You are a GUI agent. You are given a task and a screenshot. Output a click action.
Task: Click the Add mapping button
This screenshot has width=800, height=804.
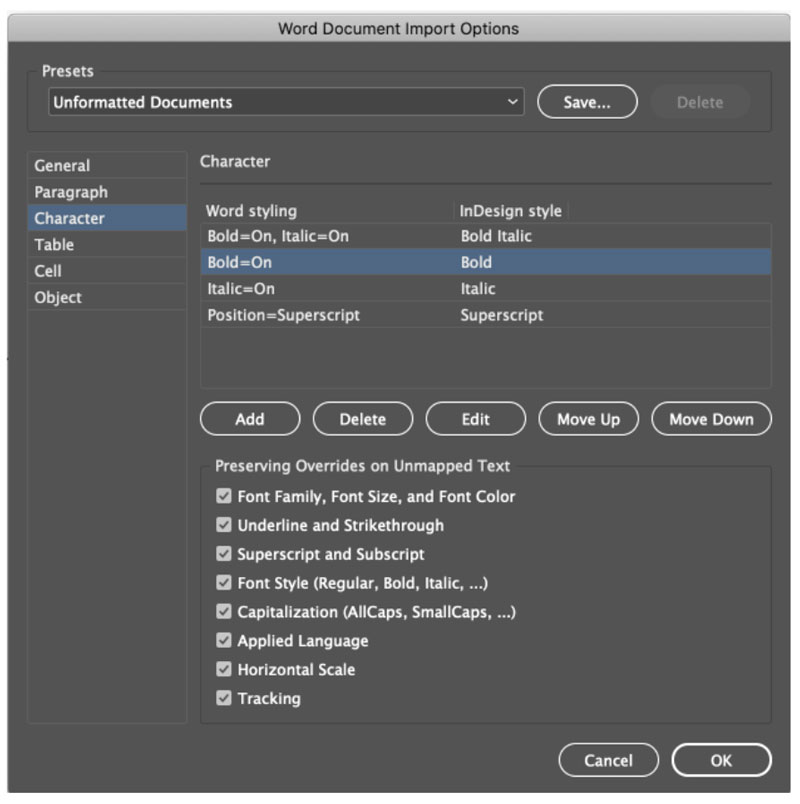[250, 419]
